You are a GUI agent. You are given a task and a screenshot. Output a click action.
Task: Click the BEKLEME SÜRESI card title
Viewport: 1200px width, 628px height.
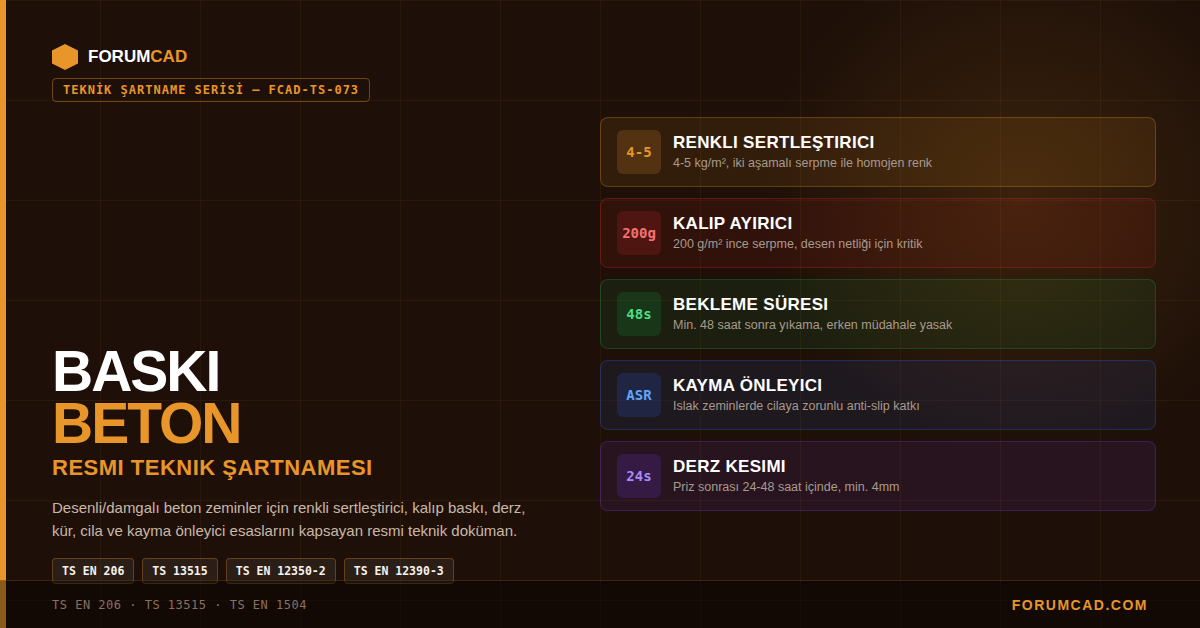tap(751, 304)
